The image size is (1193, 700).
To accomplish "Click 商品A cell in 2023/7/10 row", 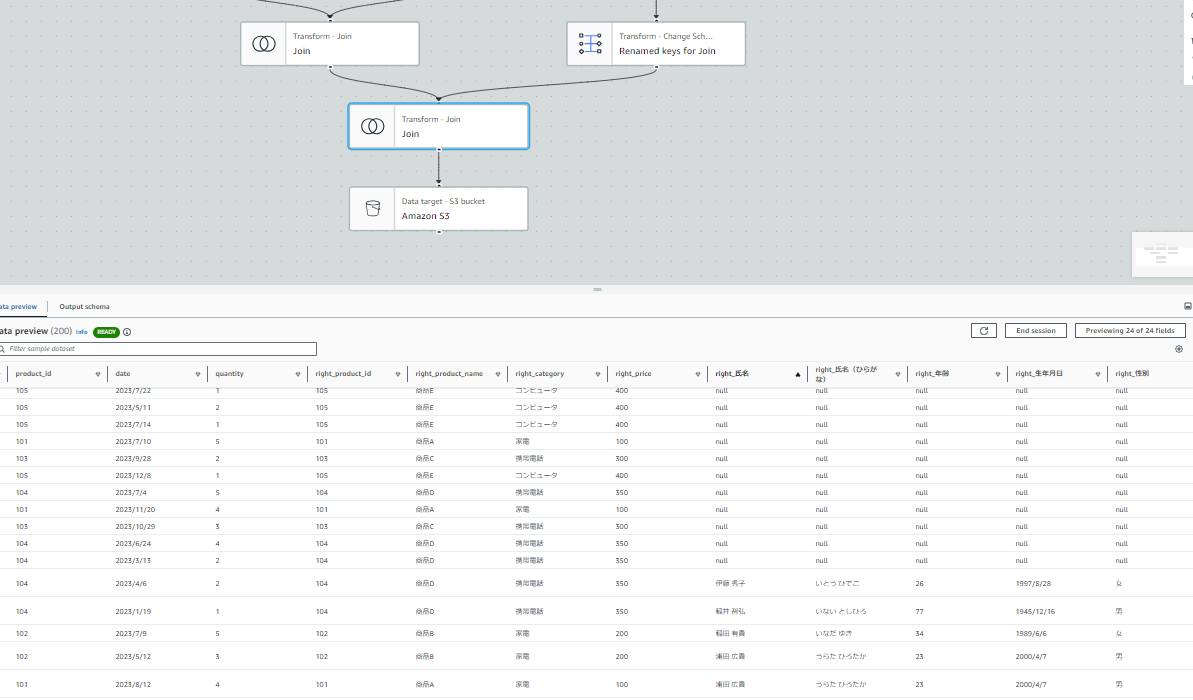I will (x=425, y=442).
